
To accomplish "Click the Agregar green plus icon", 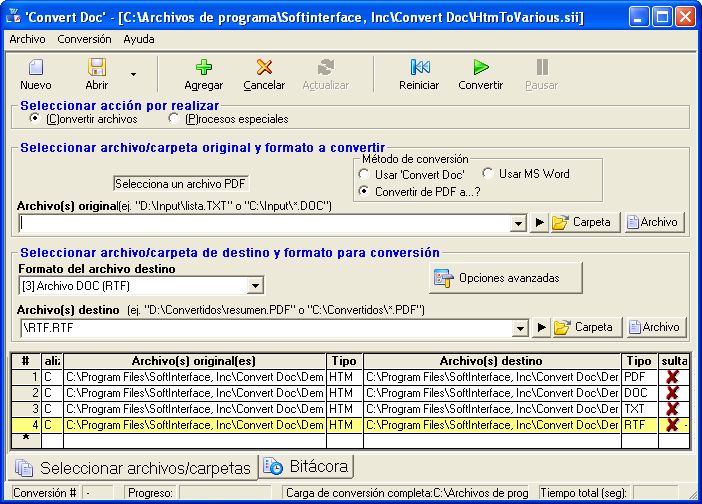I will point(204,67).
